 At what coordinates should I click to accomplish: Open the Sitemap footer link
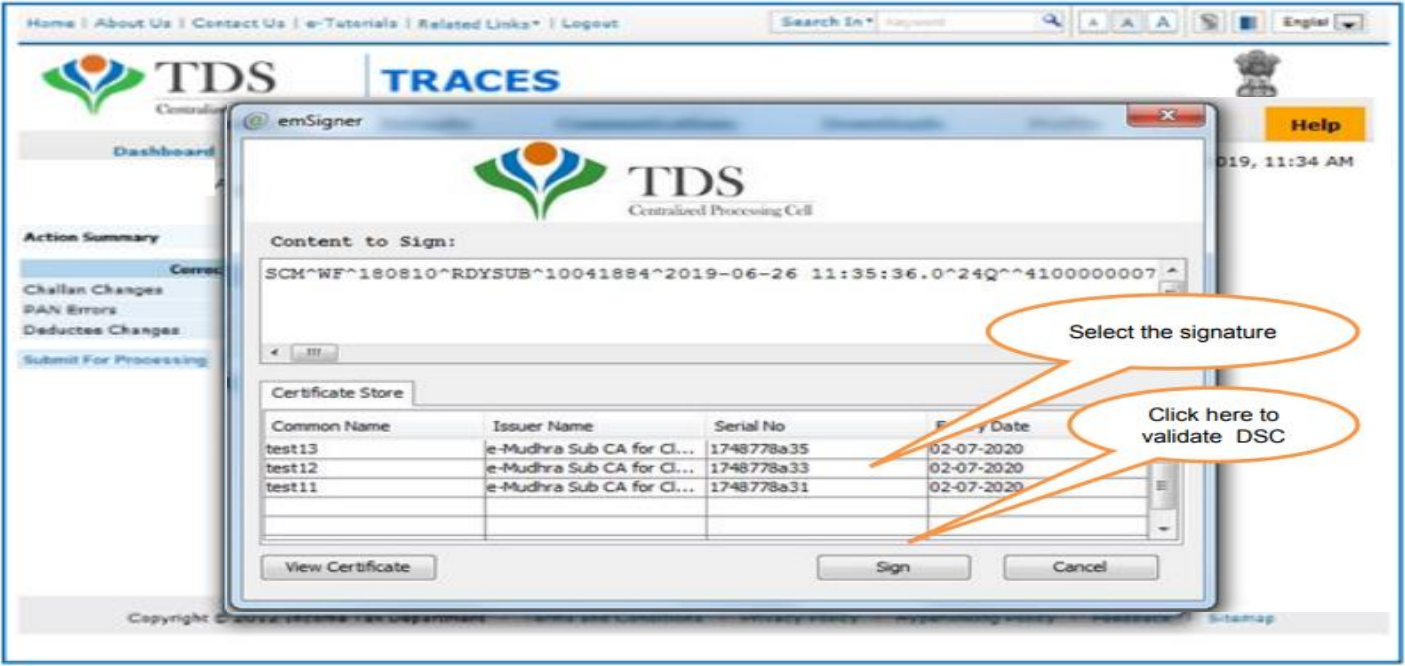1241,618
